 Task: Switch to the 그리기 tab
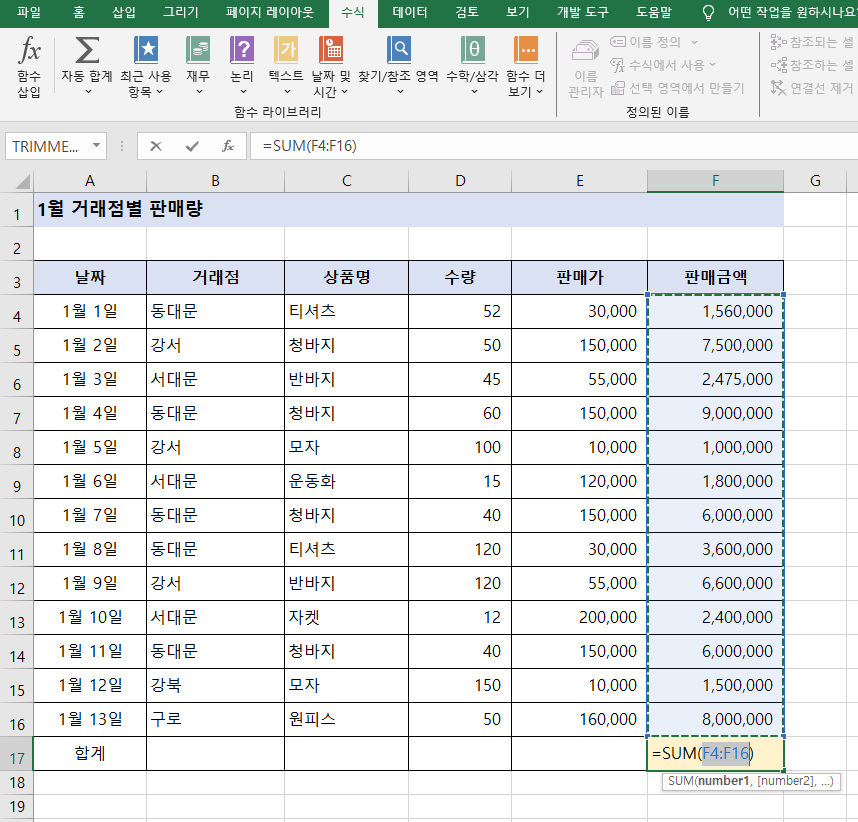181,12
